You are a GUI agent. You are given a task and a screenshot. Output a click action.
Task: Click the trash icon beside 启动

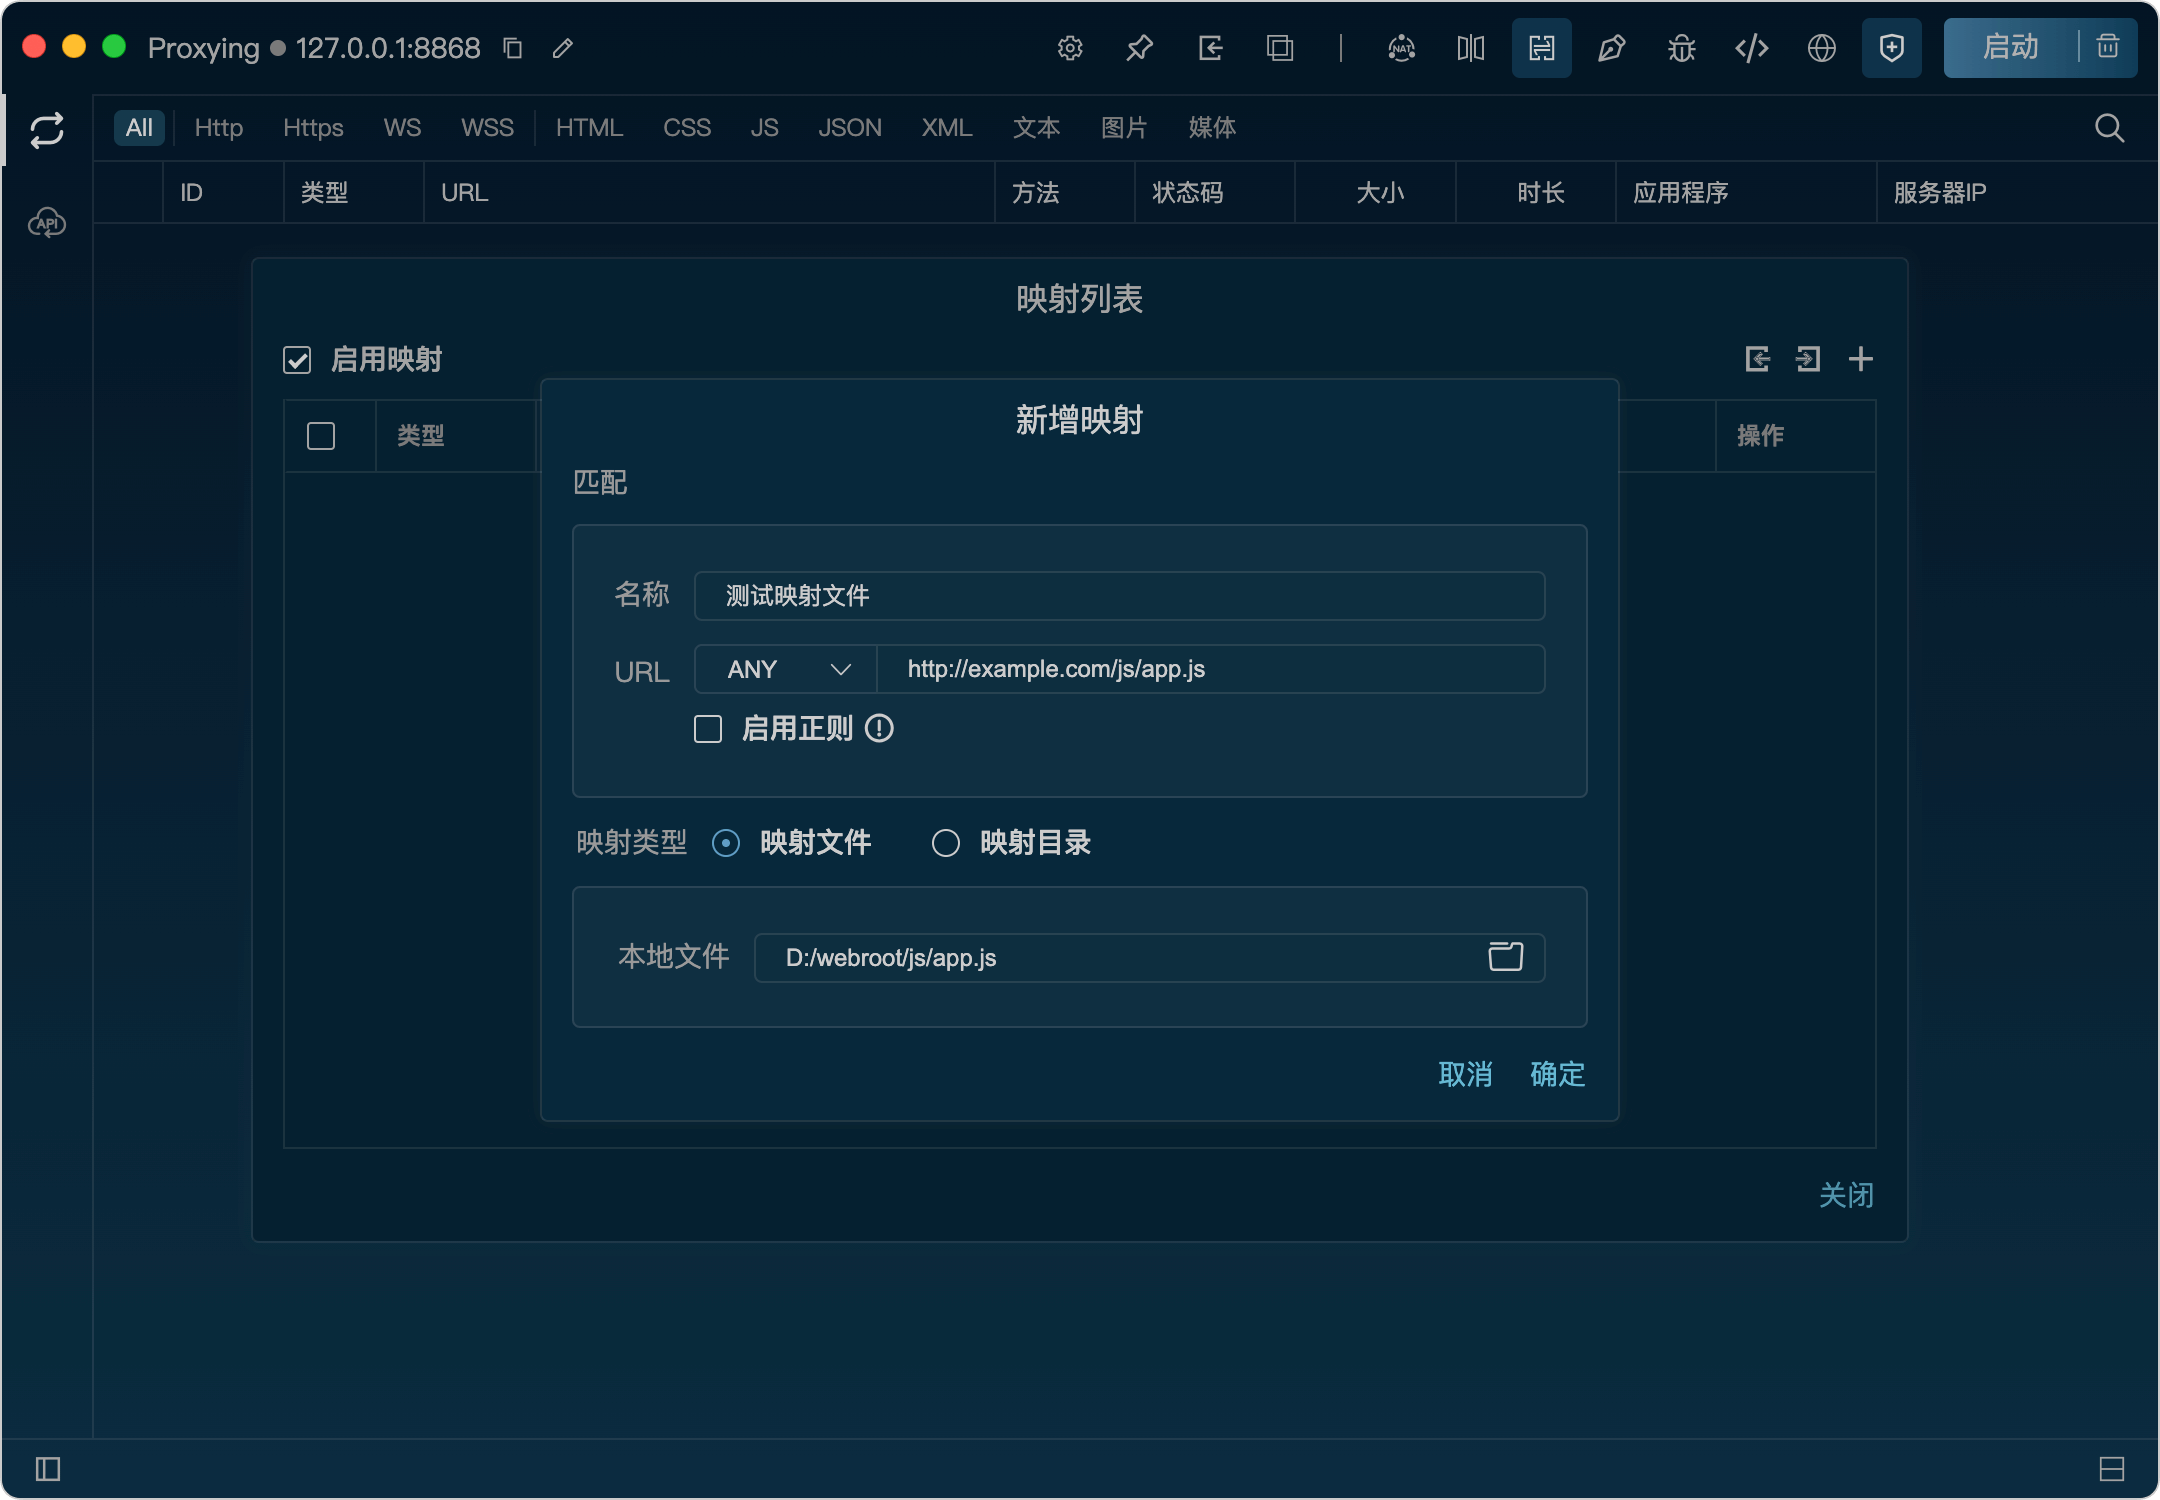[2108, 47]
